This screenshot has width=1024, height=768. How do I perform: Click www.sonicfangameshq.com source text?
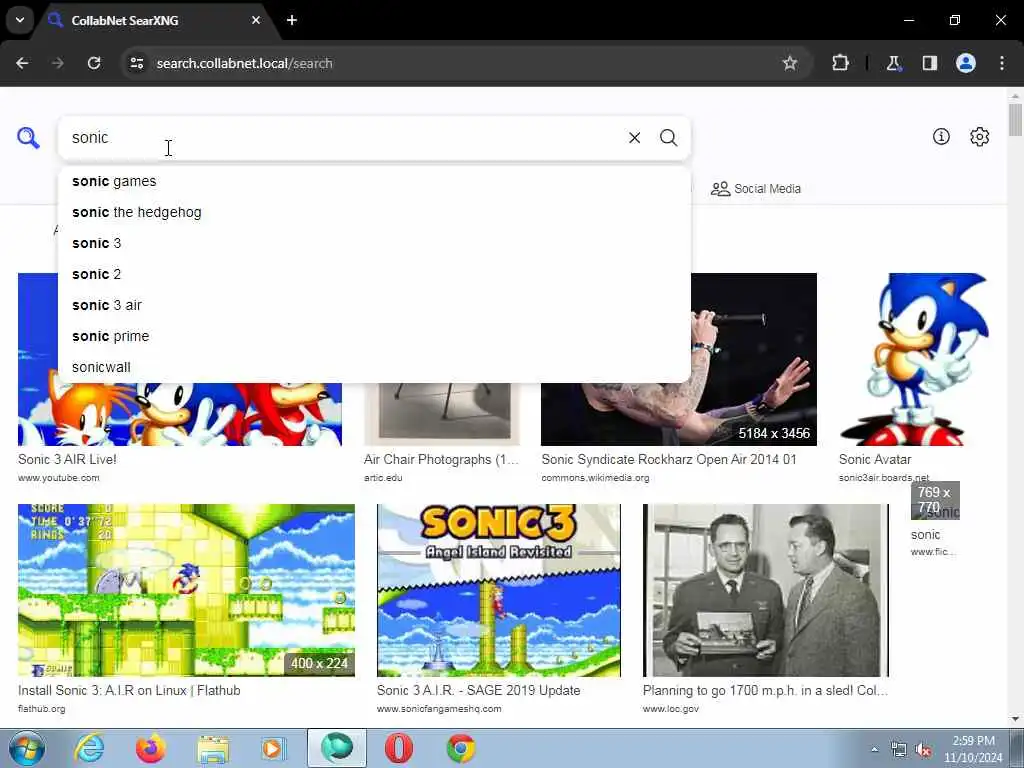439,709
